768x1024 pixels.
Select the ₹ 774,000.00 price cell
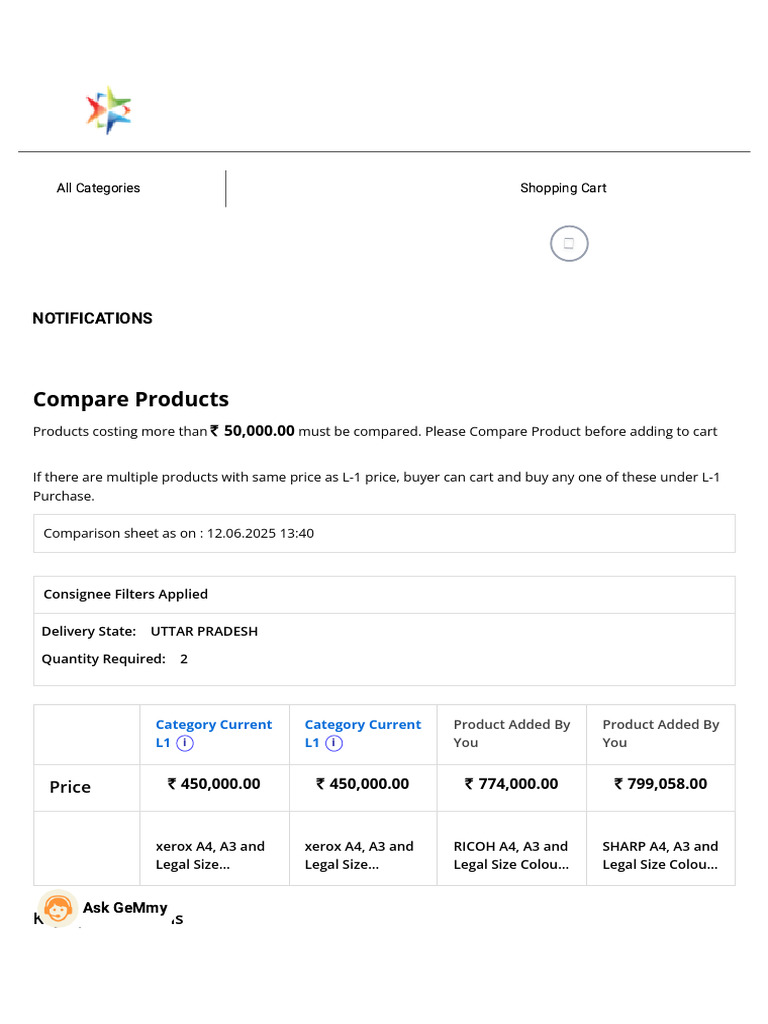pyautogui.click(x=511, y=784)
